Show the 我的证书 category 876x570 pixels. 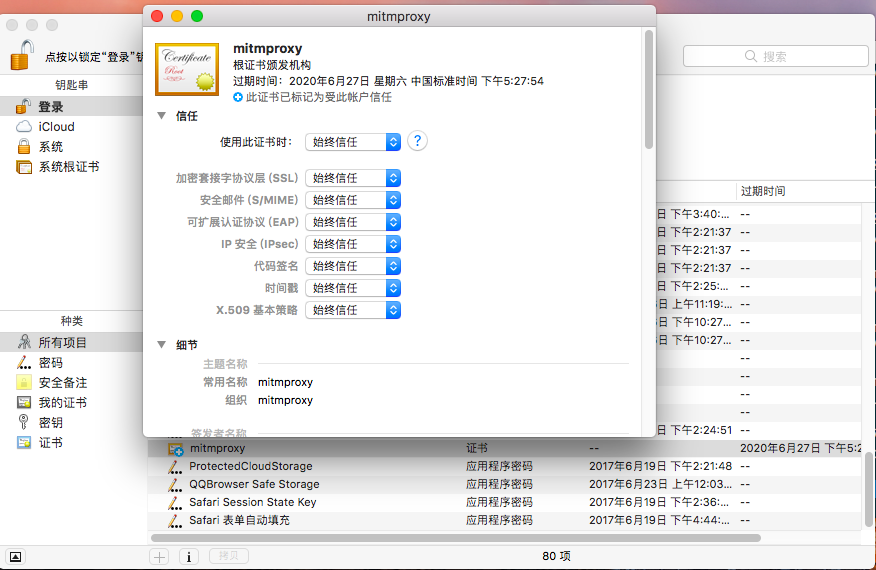(72, 402)
